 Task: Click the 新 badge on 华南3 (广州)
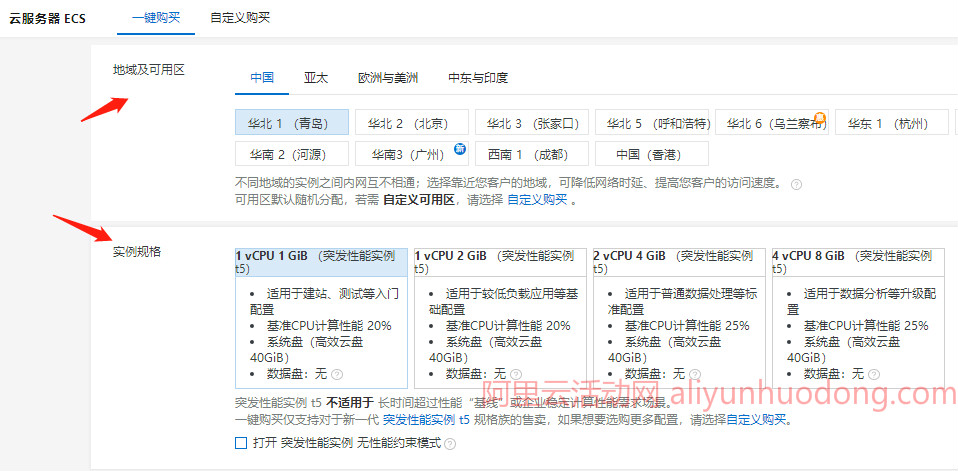click(x=460, y=148)
